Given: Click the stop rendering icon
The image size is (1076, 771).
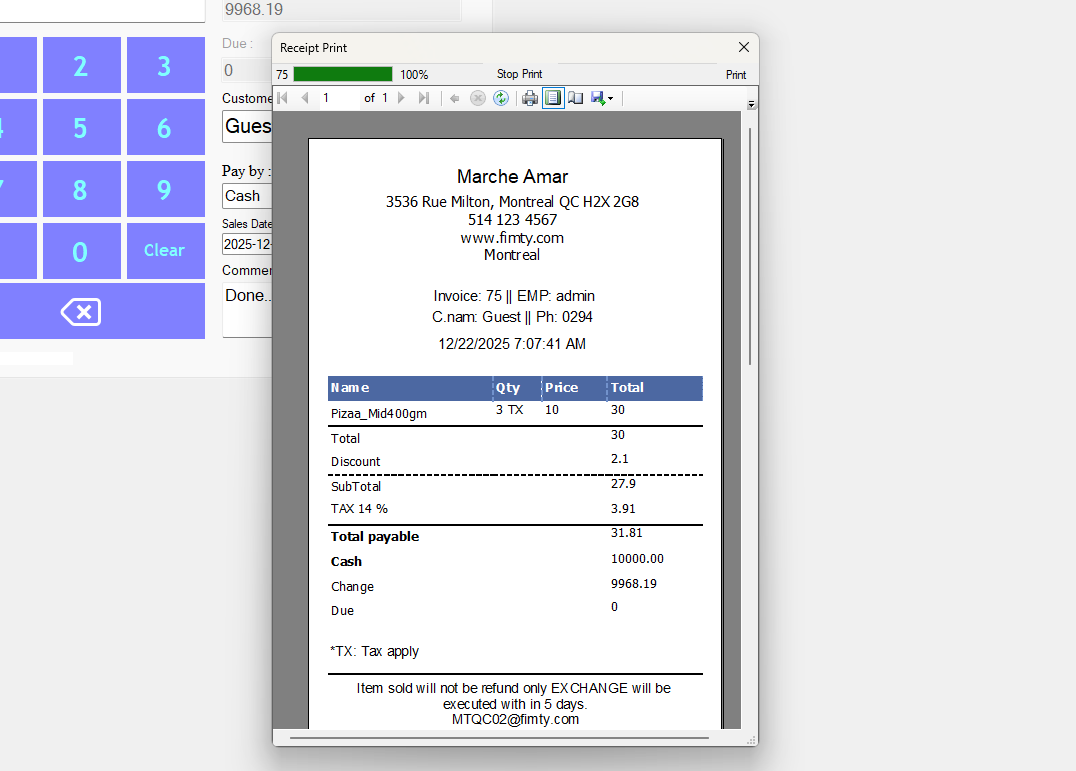Looking at the screenshot, I should (478, 98).
